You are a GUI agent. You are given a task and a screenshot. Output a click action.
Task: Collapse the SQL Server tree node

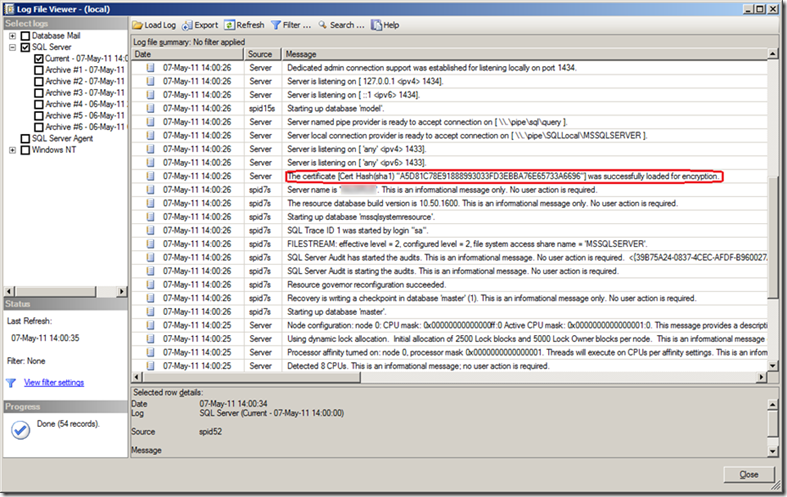click(x=12, y=47)
